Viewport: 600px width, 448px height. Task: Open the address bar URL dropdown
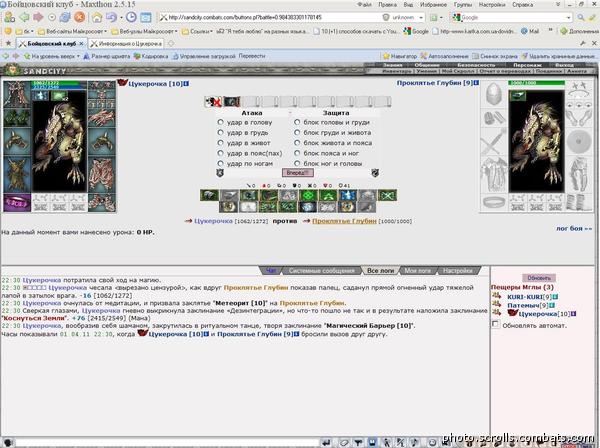pos(421,18)
